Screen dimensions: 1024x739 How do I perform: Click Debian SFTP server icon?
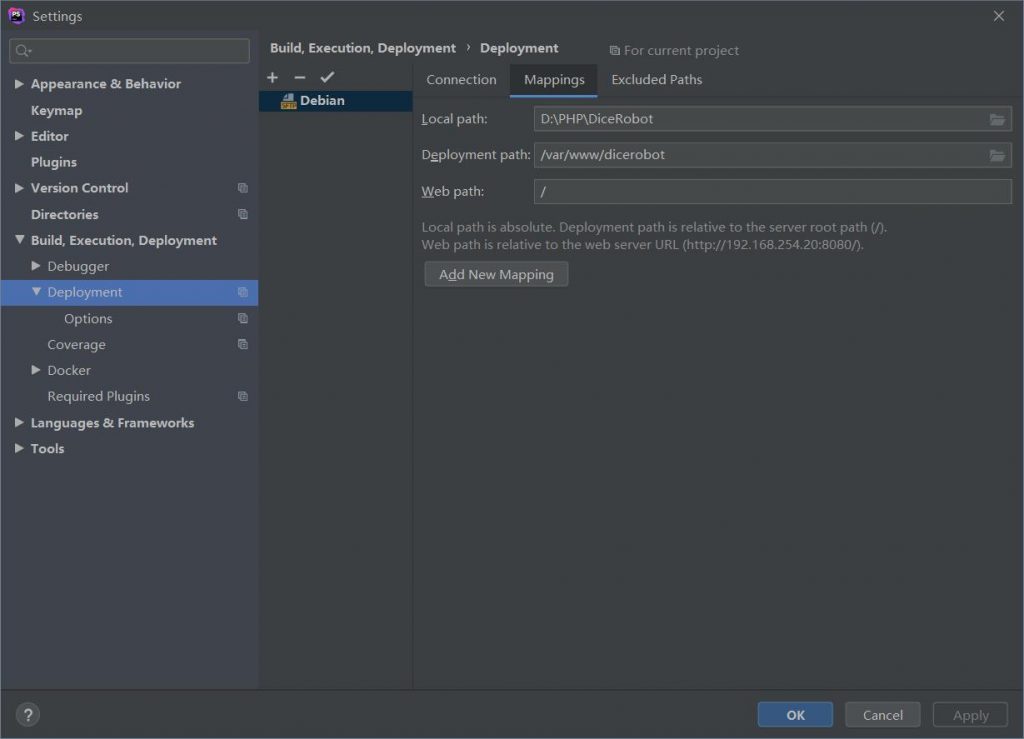288,101
